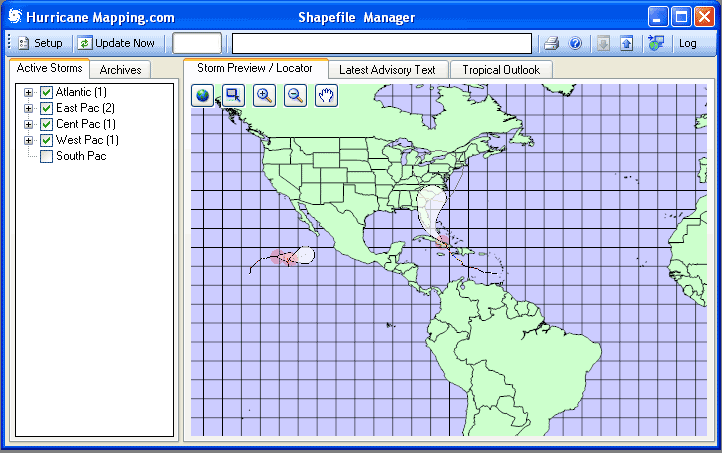Click the small blank toolbar field
This screenshot has width=722, height=453.
197,43
